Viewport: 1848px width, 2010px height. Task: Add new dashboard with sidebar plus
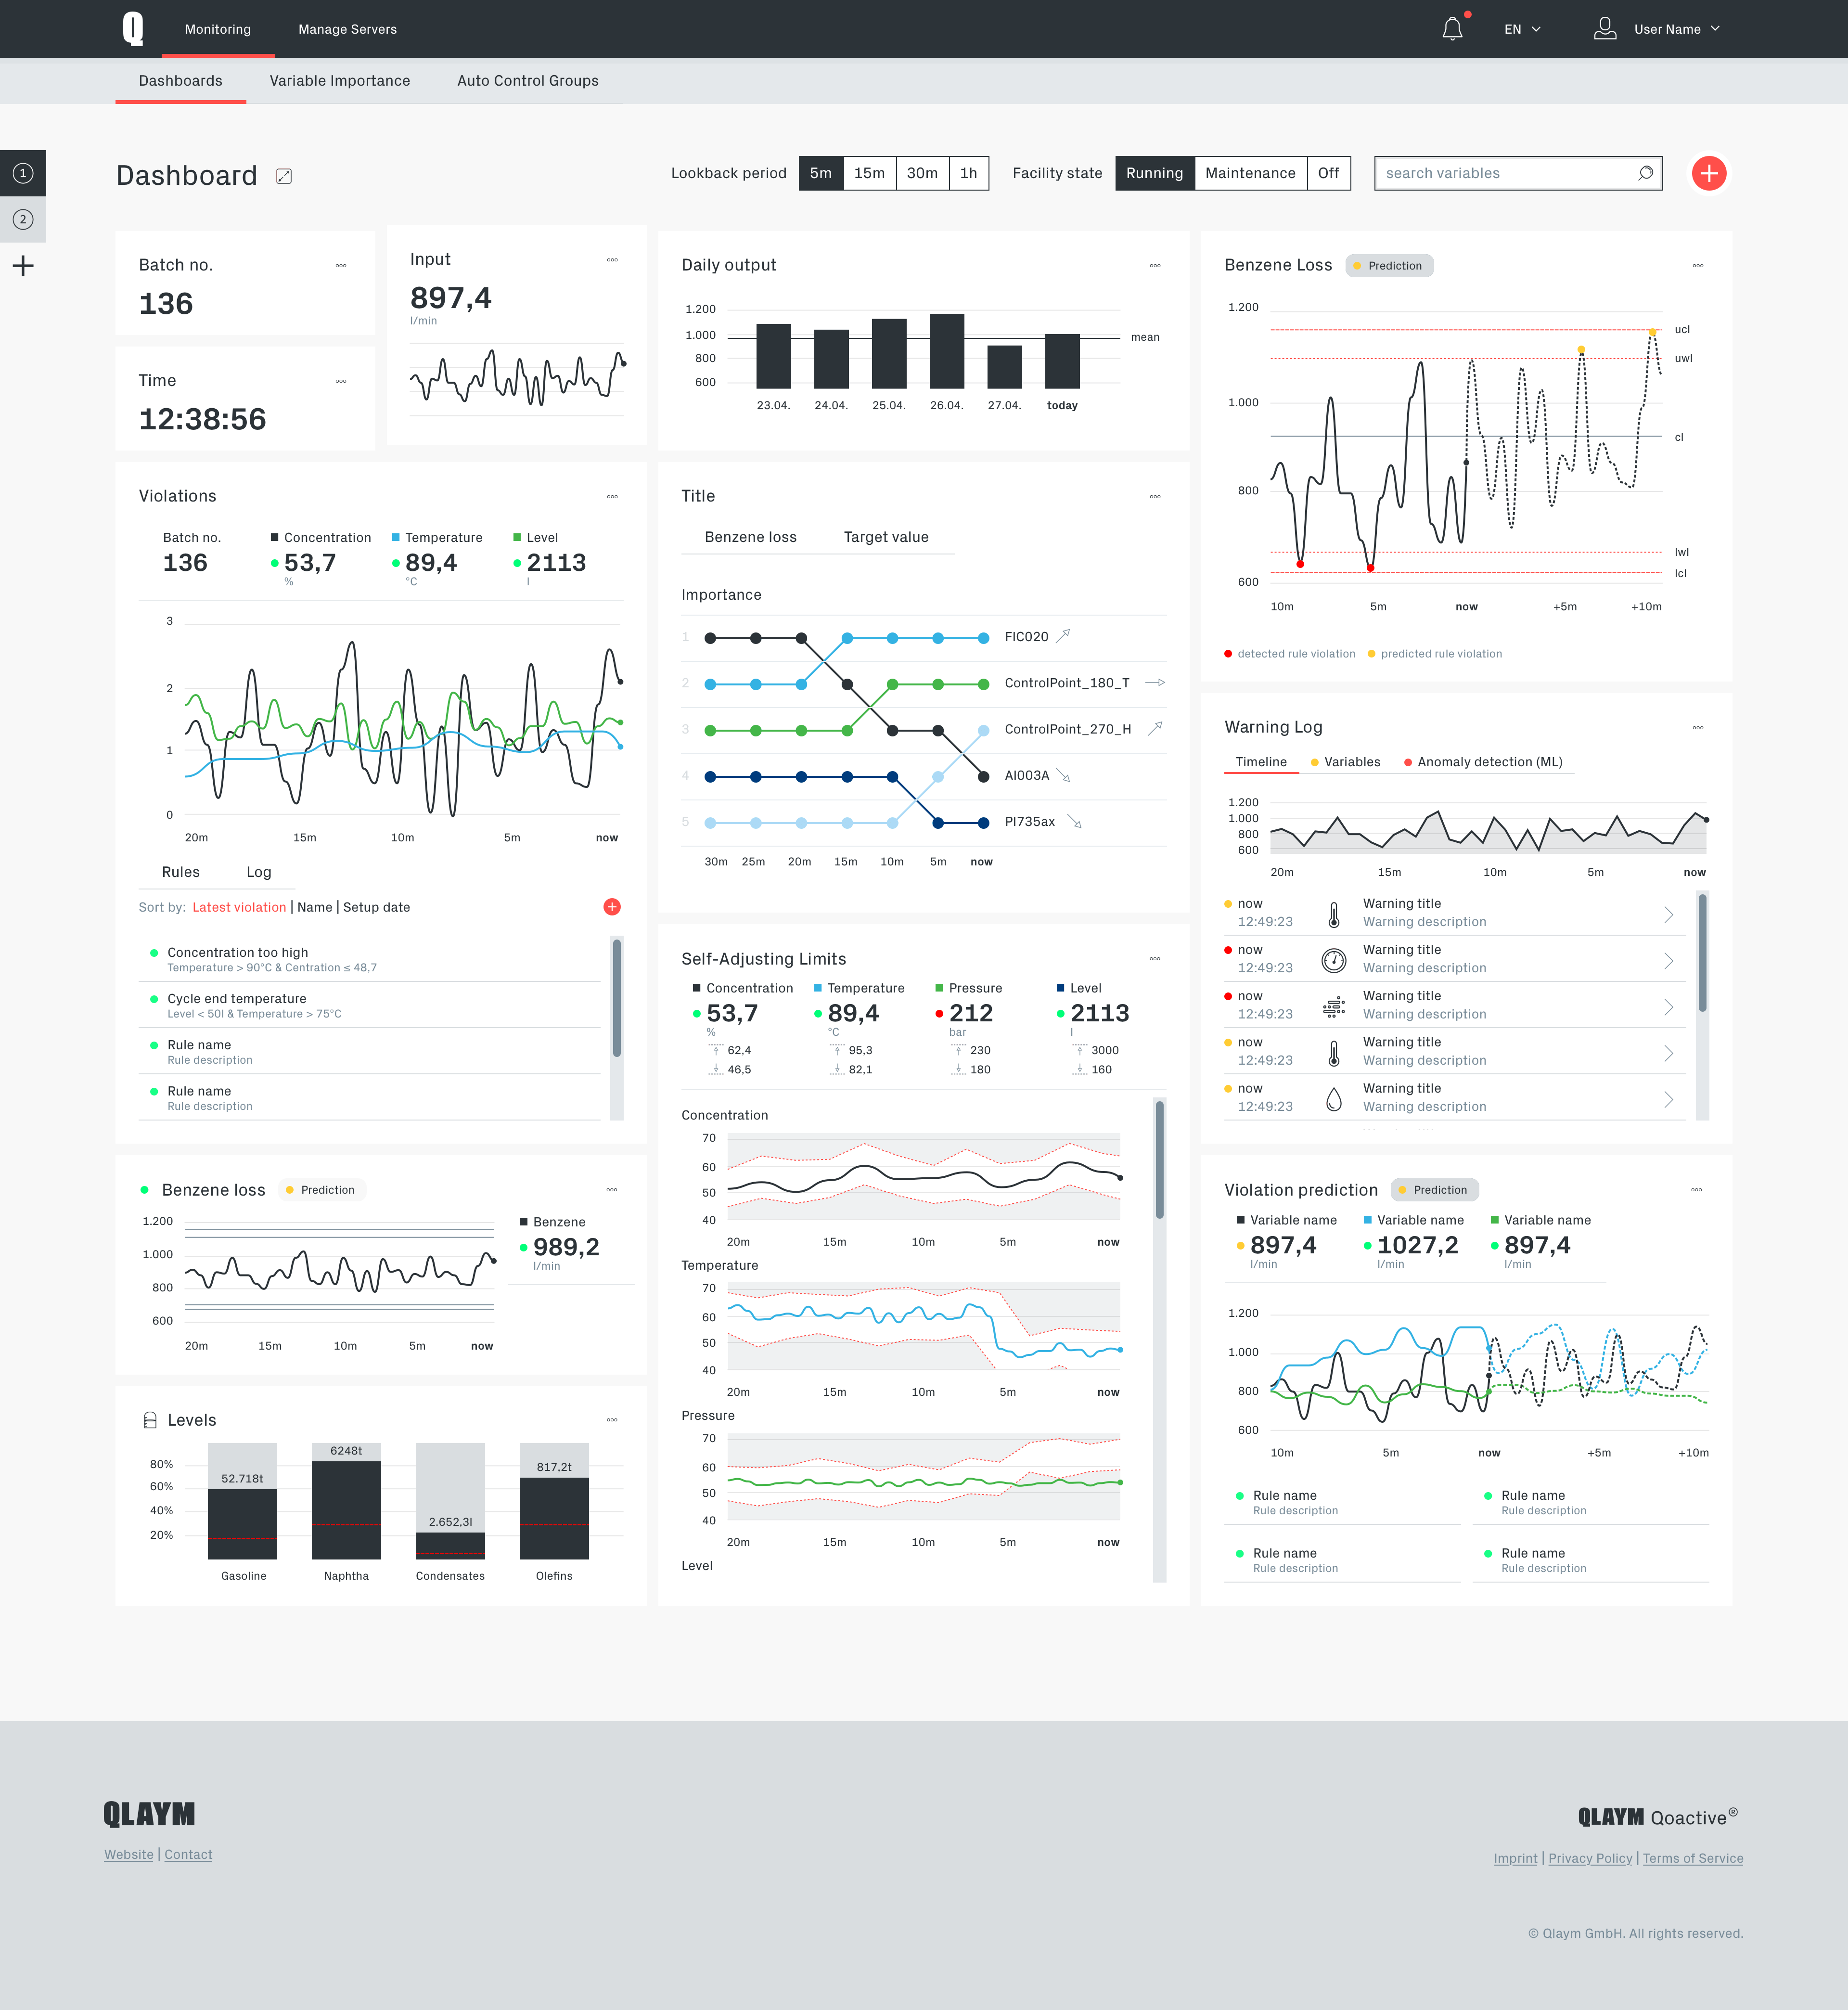[x=23, y=265]
